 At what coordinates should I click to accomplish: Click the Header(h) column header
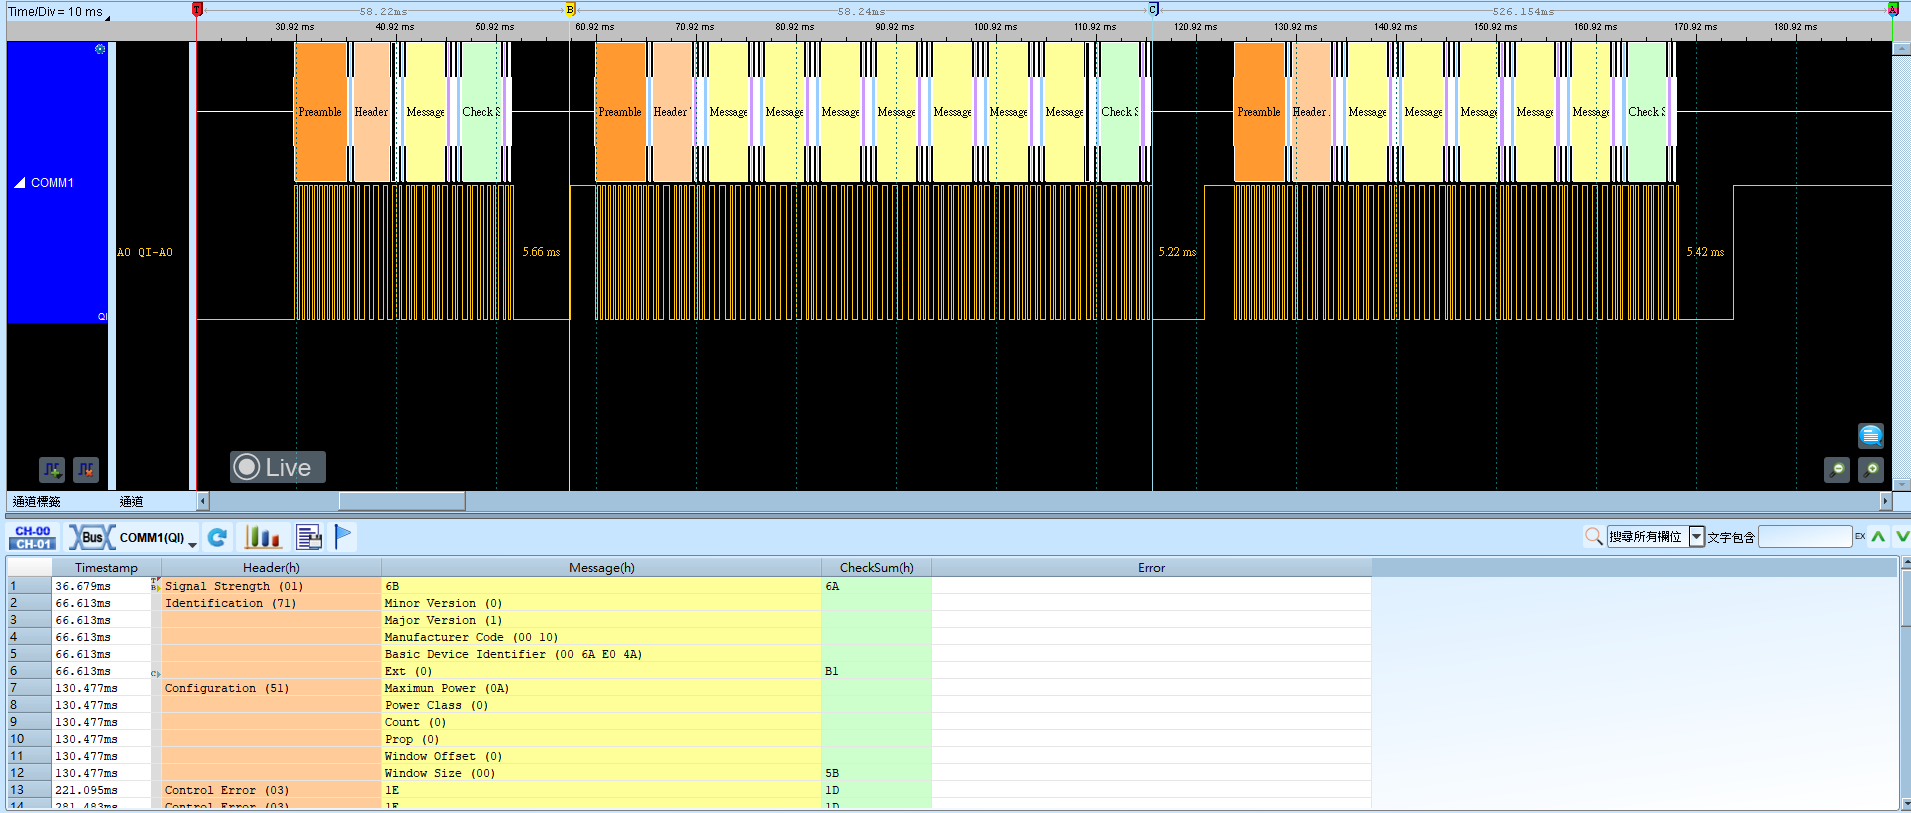(x=271, y=567)
